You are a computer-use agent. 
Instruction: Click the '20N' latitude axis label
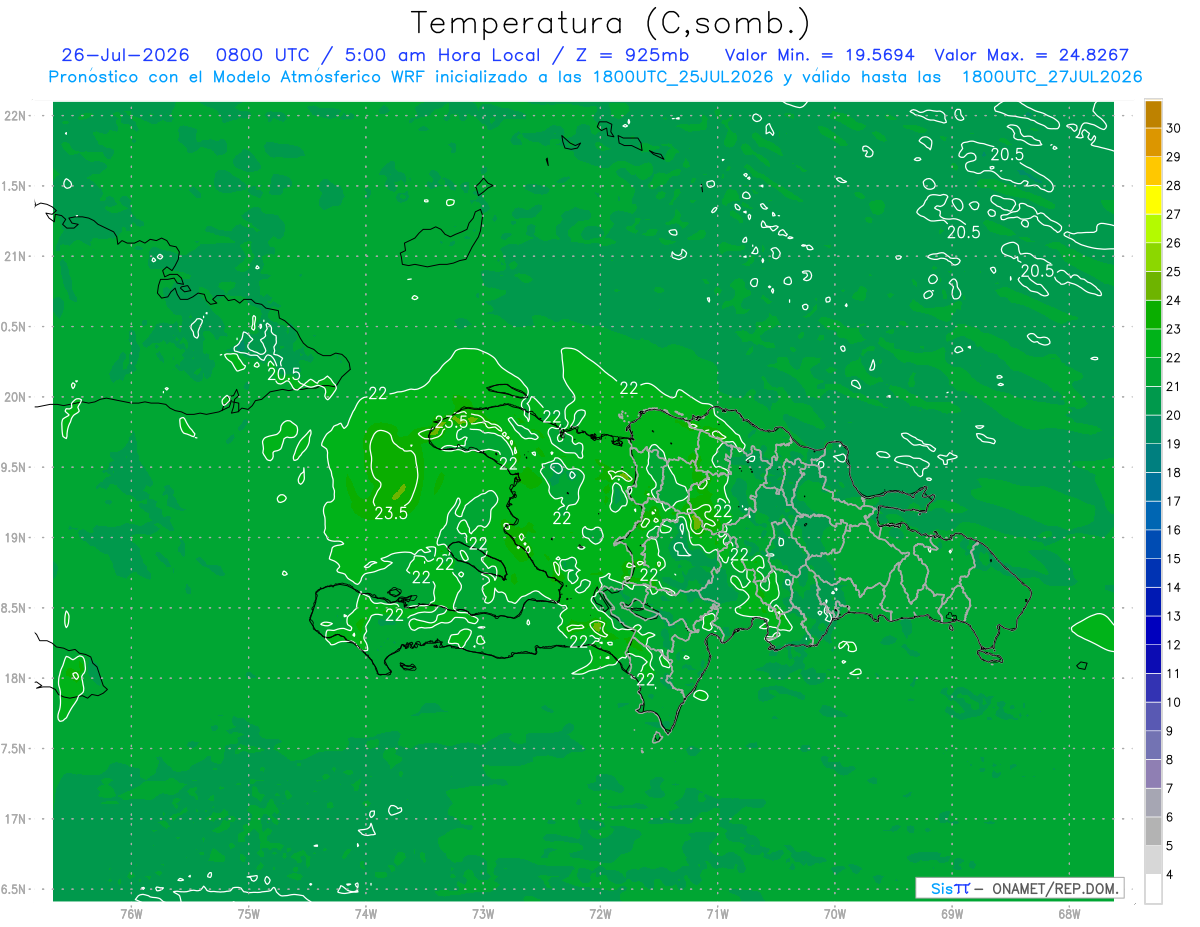[x=14, y=397]
